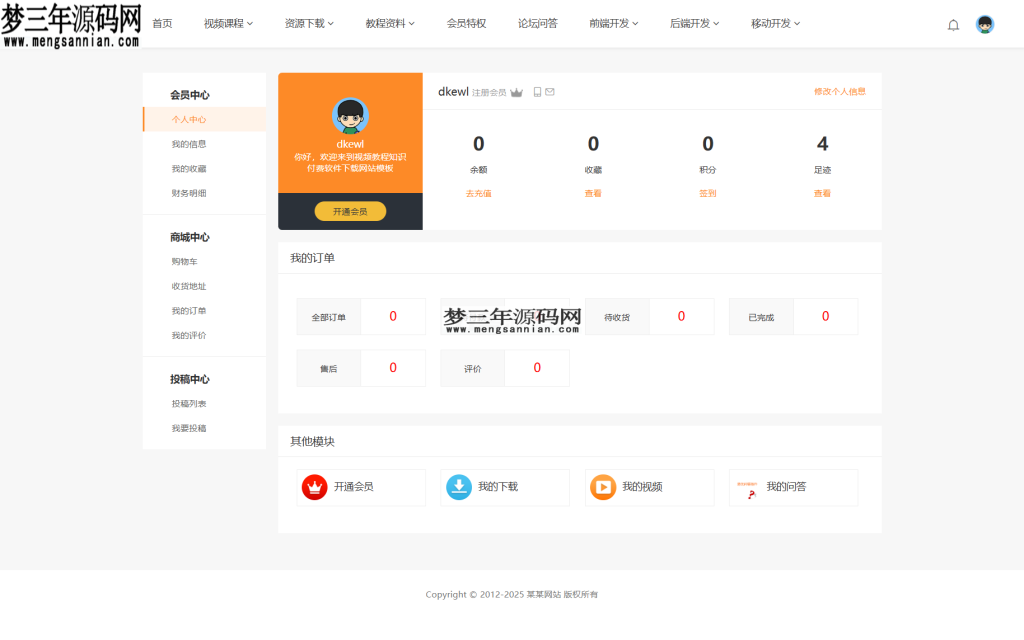Open 修改个人信息 link
The width and height of the screenshot is (1024, 640).
[x=842, y=90]
